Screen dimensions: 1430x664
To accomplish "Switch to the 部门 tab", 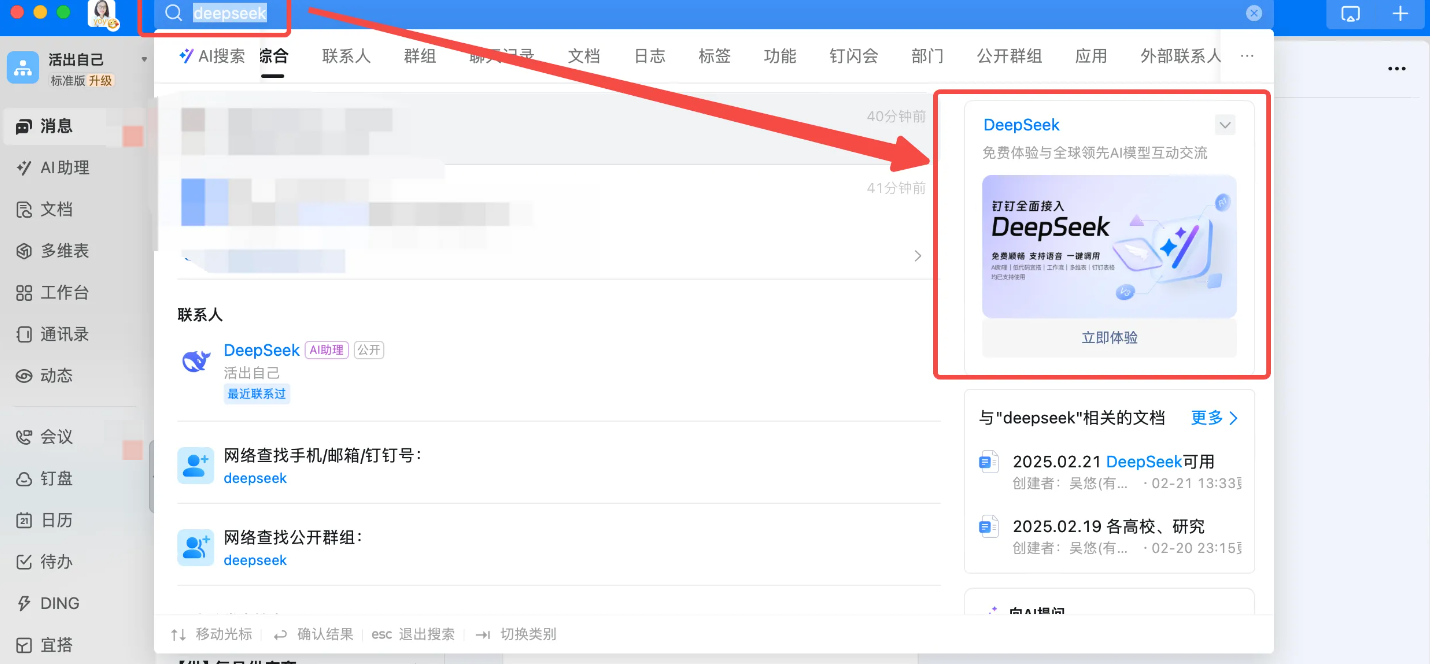I will click(927, 56).
